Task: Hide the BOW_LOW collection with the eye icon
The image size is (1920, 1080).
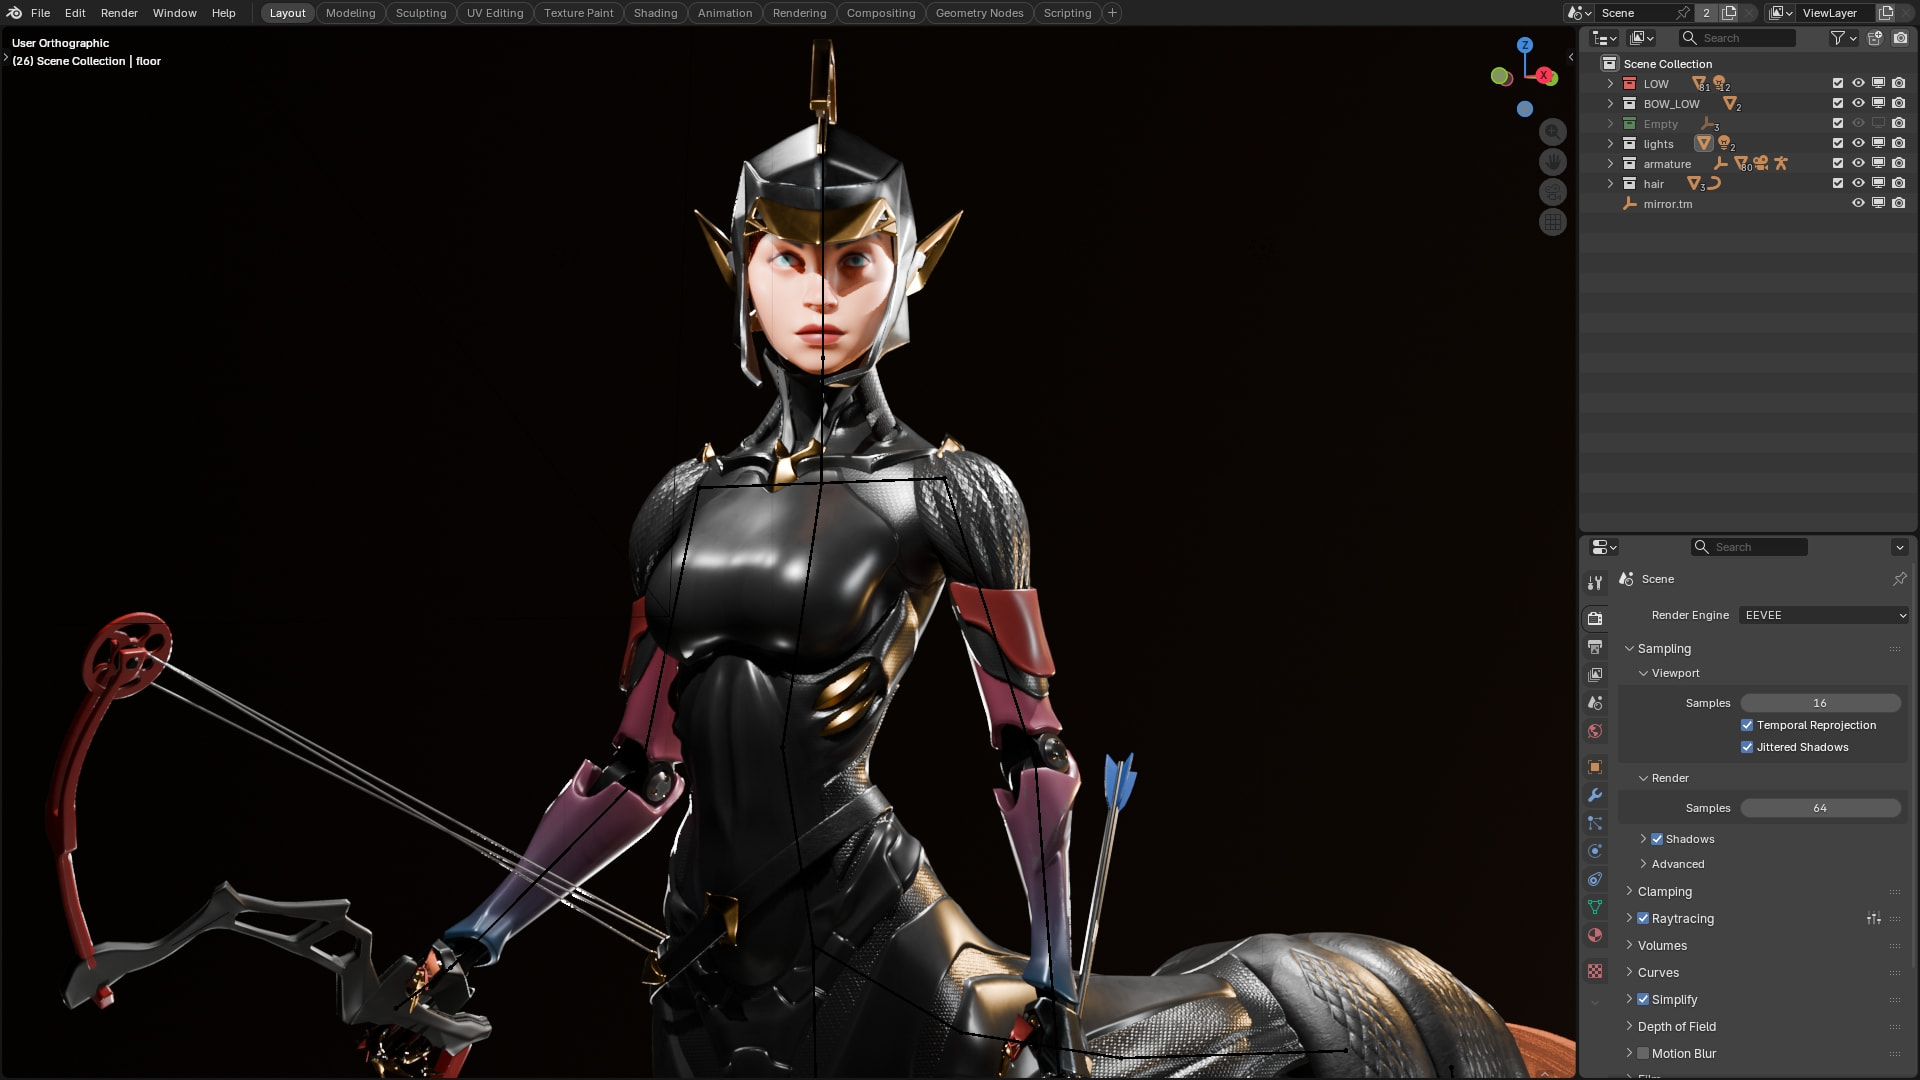Action: coord(1858,103)
